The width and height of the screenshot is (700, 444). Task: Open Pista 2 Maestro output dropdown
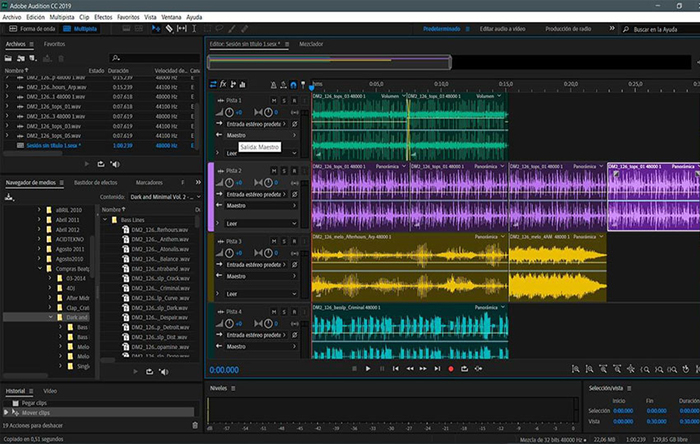pos(261,206)
